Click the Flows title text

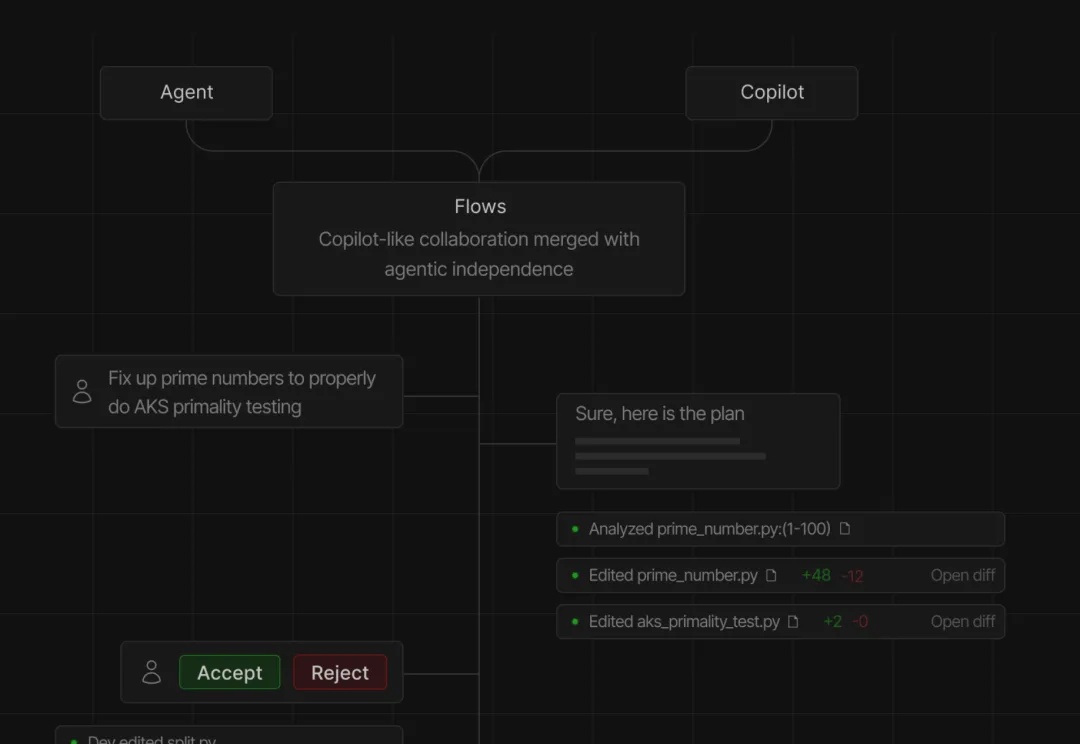coord(480,207)
